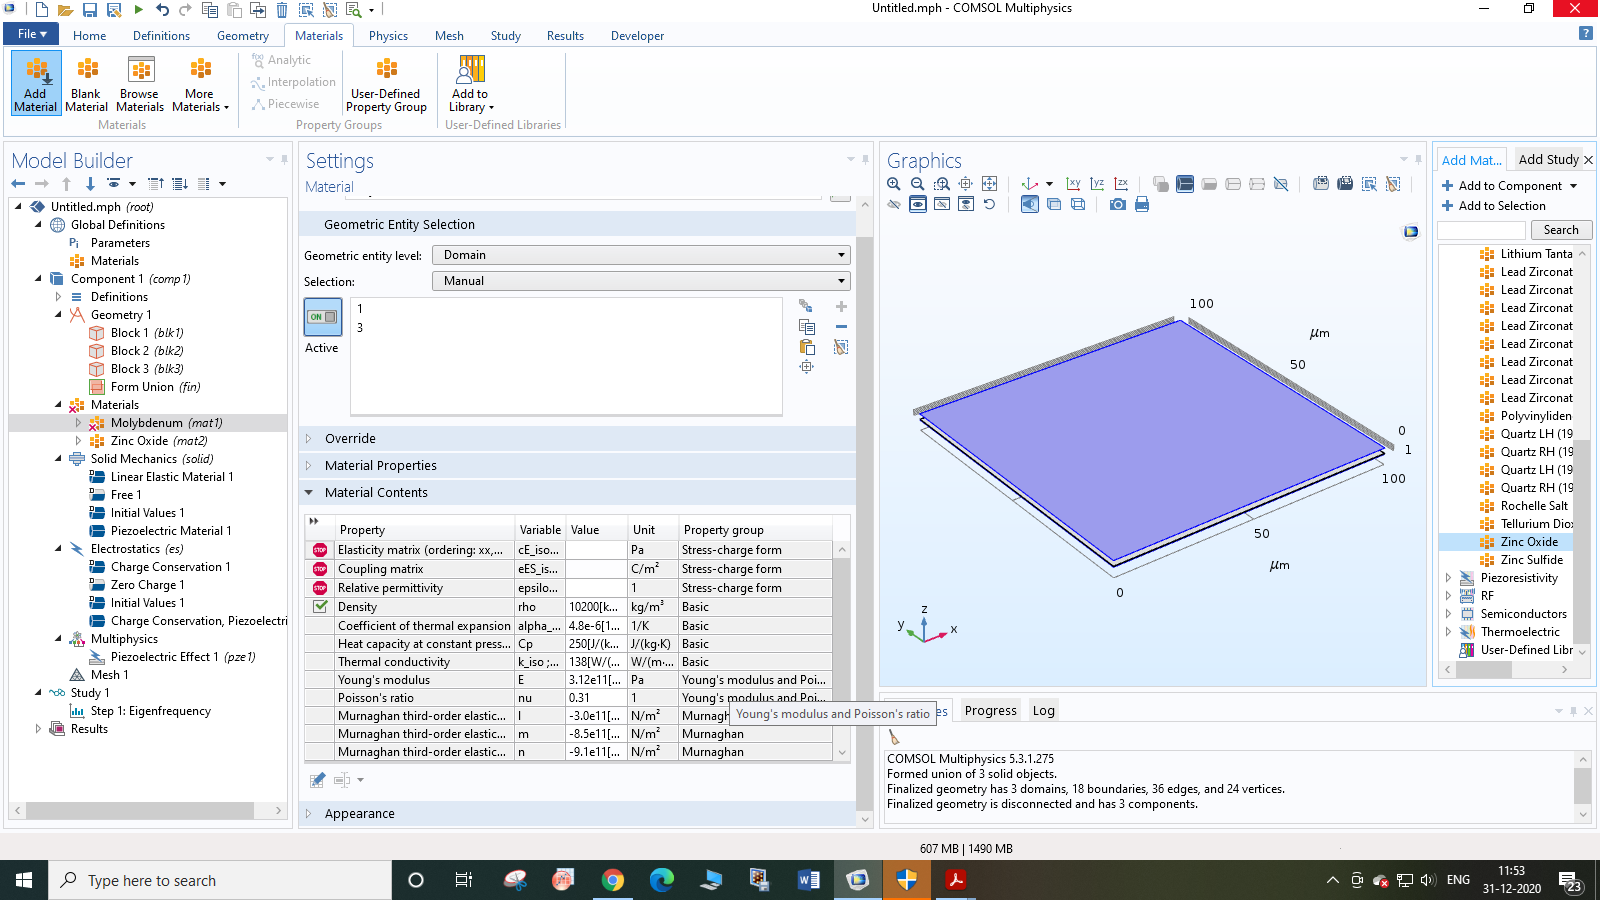Screen dimensions: 1600x900
Task: Open Browse Materials in the ribbon
Action: (x=140, y=82)
